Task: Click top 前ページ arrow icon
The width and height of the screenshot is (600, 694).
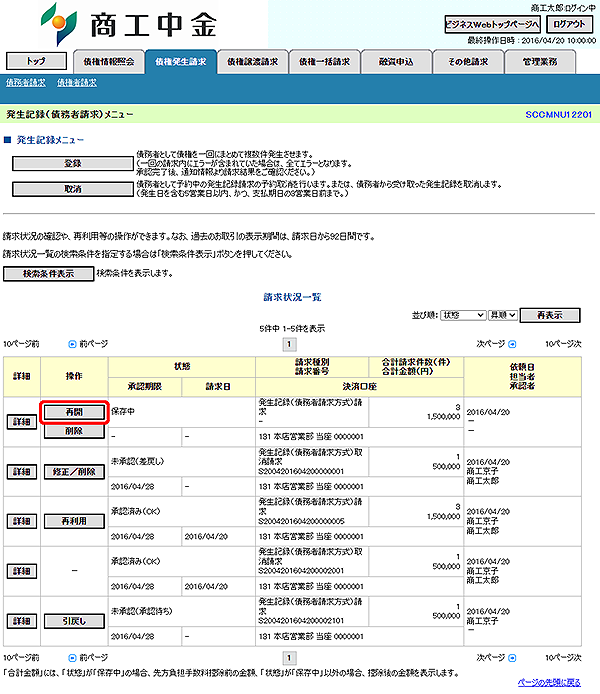Action: point(72,344)
